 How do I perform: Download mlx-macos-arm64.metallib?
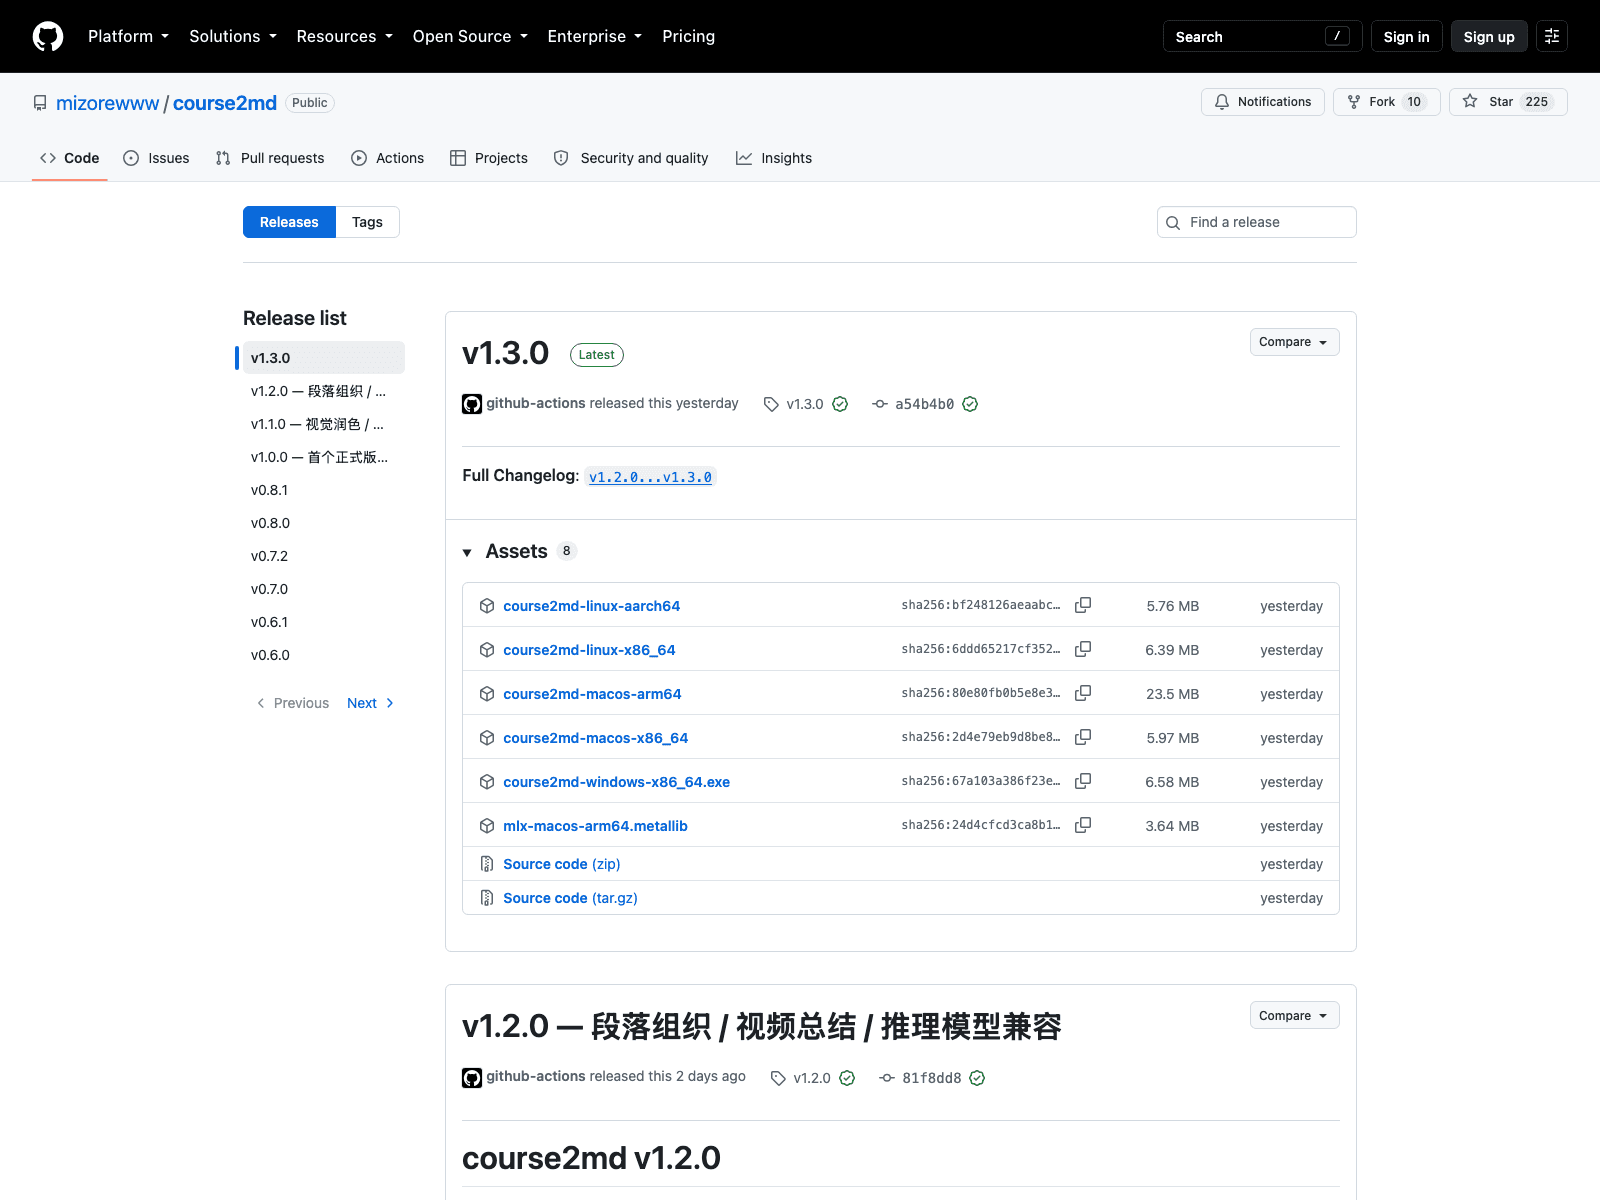pos(595,826)
